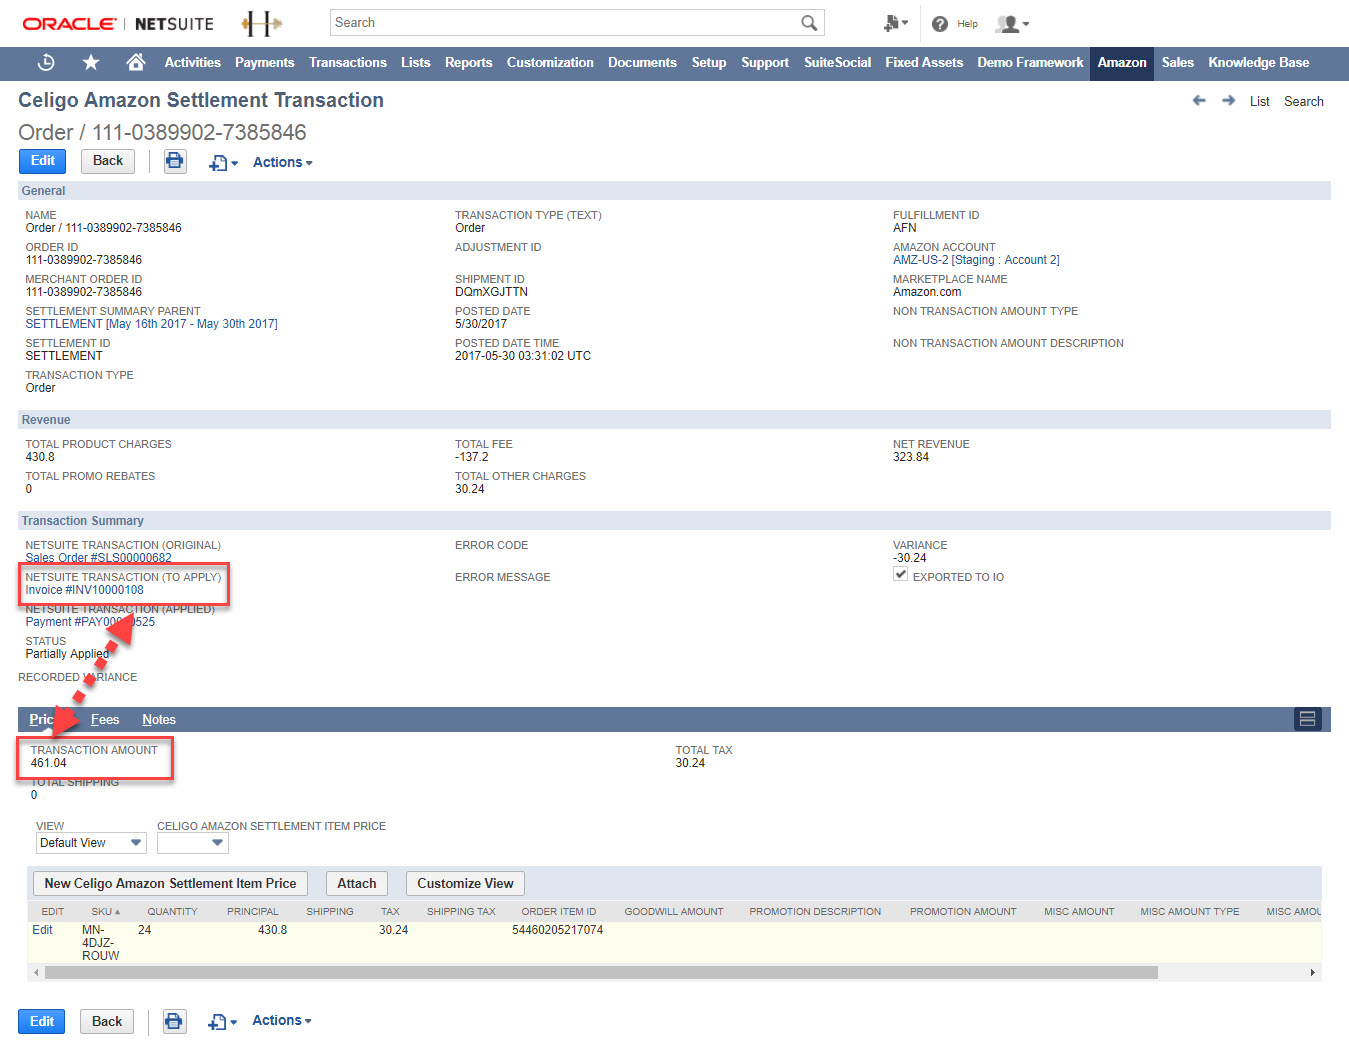This screenshot has width=1349, height=1055.
Task: Go to next record arrow
Action: 1228,101
